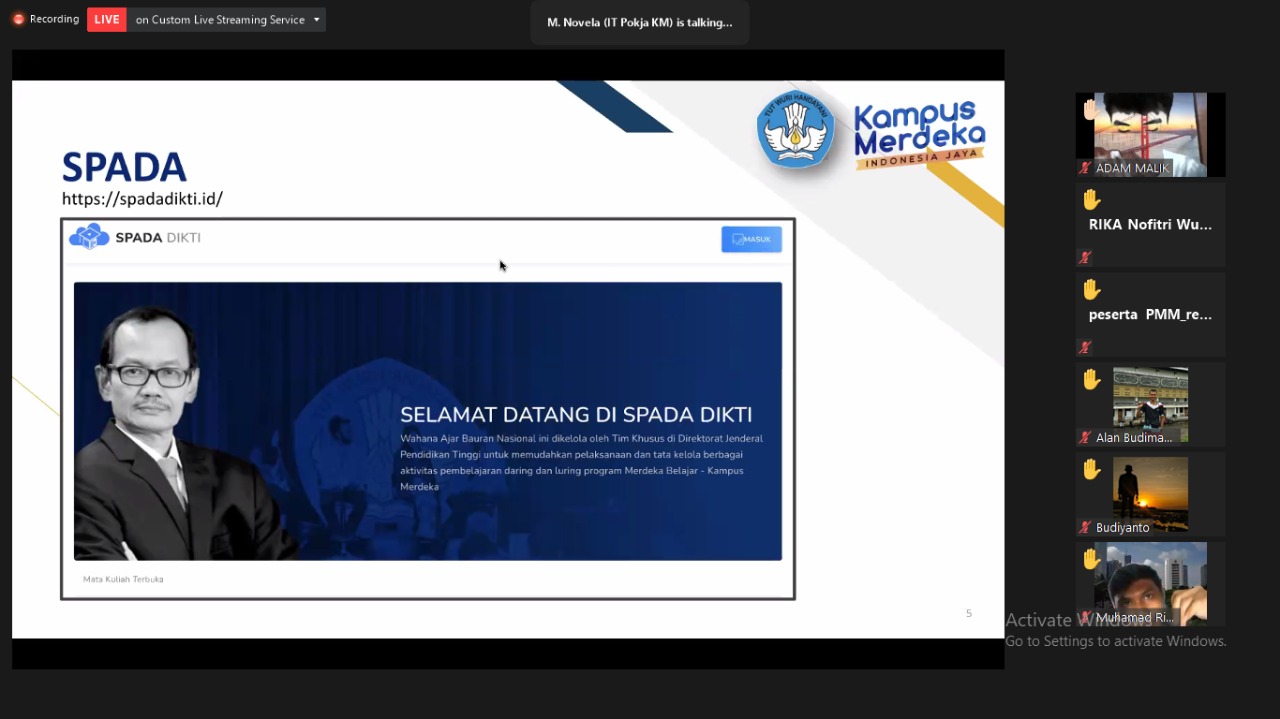Click muted microphone icon beside Budiyanto
Viewport: 1280px width, 719px height.
[1085, 527]
